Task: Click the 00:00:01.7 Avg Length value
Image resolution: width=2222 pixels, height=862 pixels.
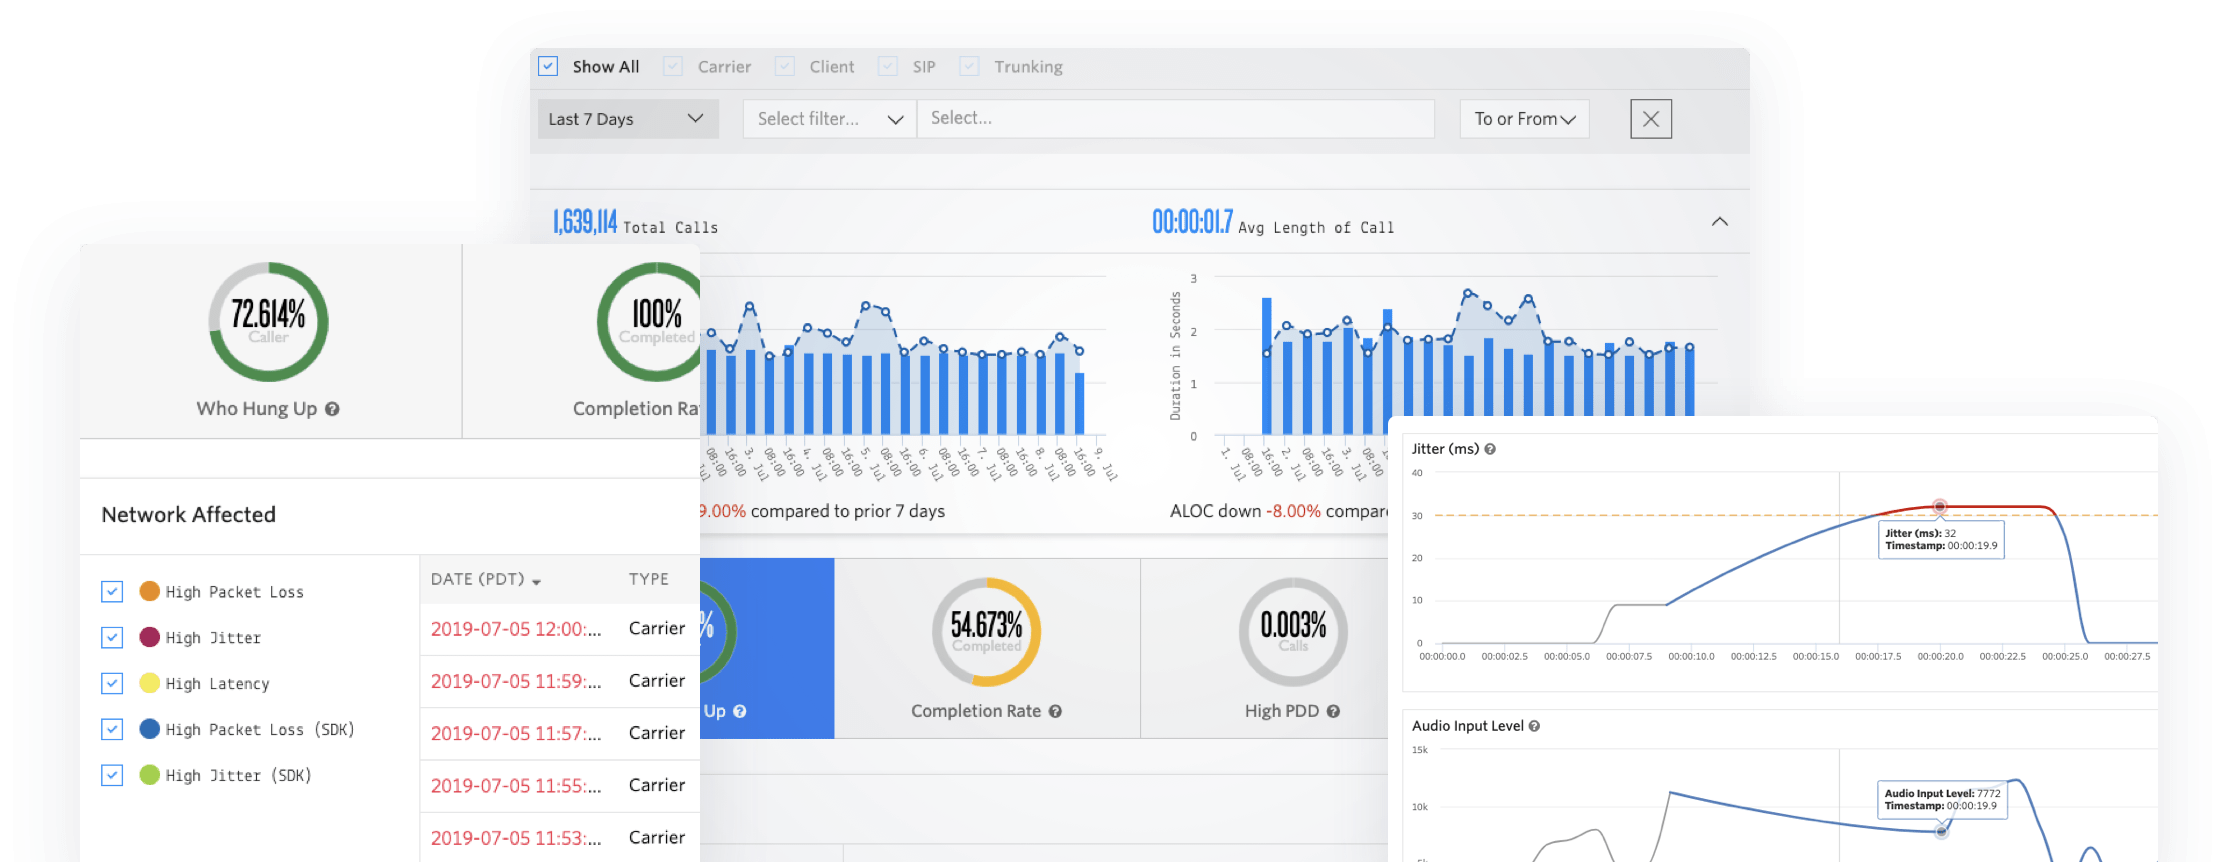Action: coord(1192,222)
